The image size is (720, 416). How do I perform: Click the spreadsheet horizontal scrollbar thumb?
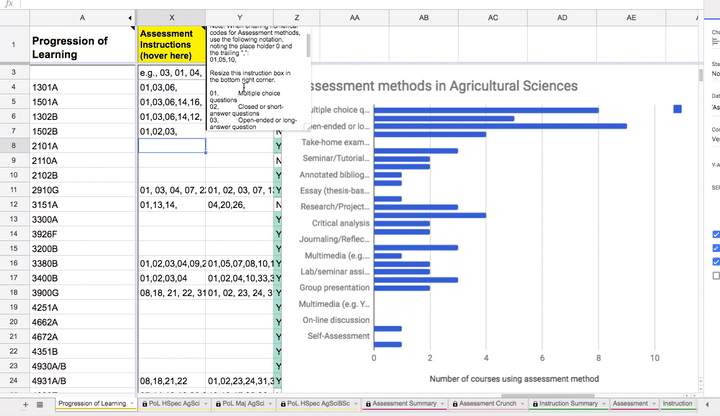pyautogui.click(x=547, y=395)
